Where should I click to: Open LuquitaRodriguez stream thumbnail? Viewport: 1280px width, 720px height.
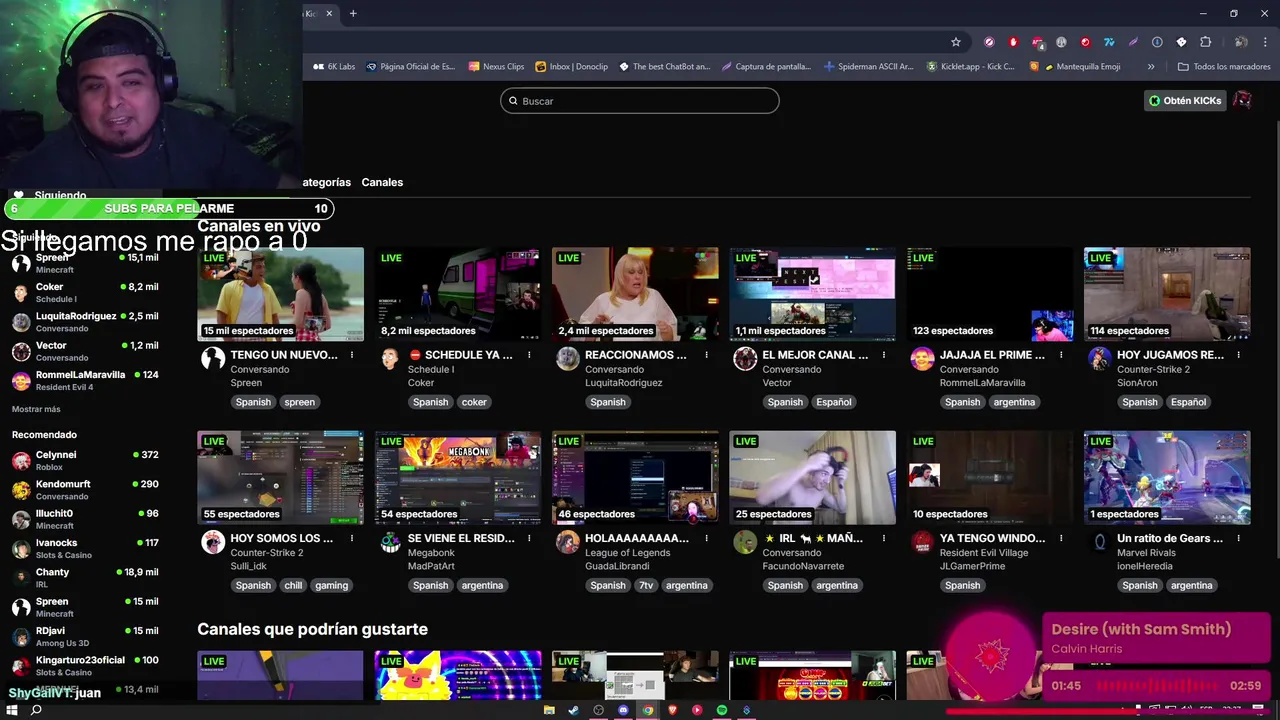click(635, 294)
